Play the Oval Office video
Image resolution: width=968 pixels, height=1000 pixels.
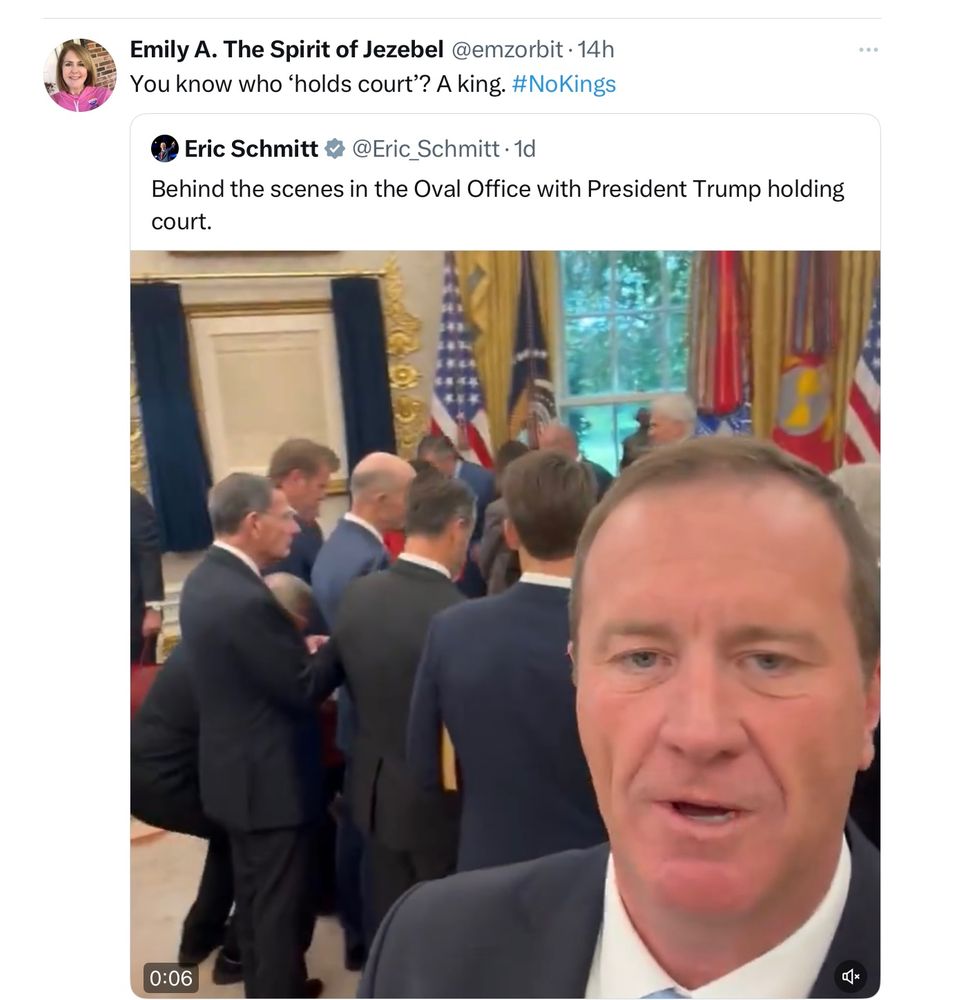click(505, 624)
